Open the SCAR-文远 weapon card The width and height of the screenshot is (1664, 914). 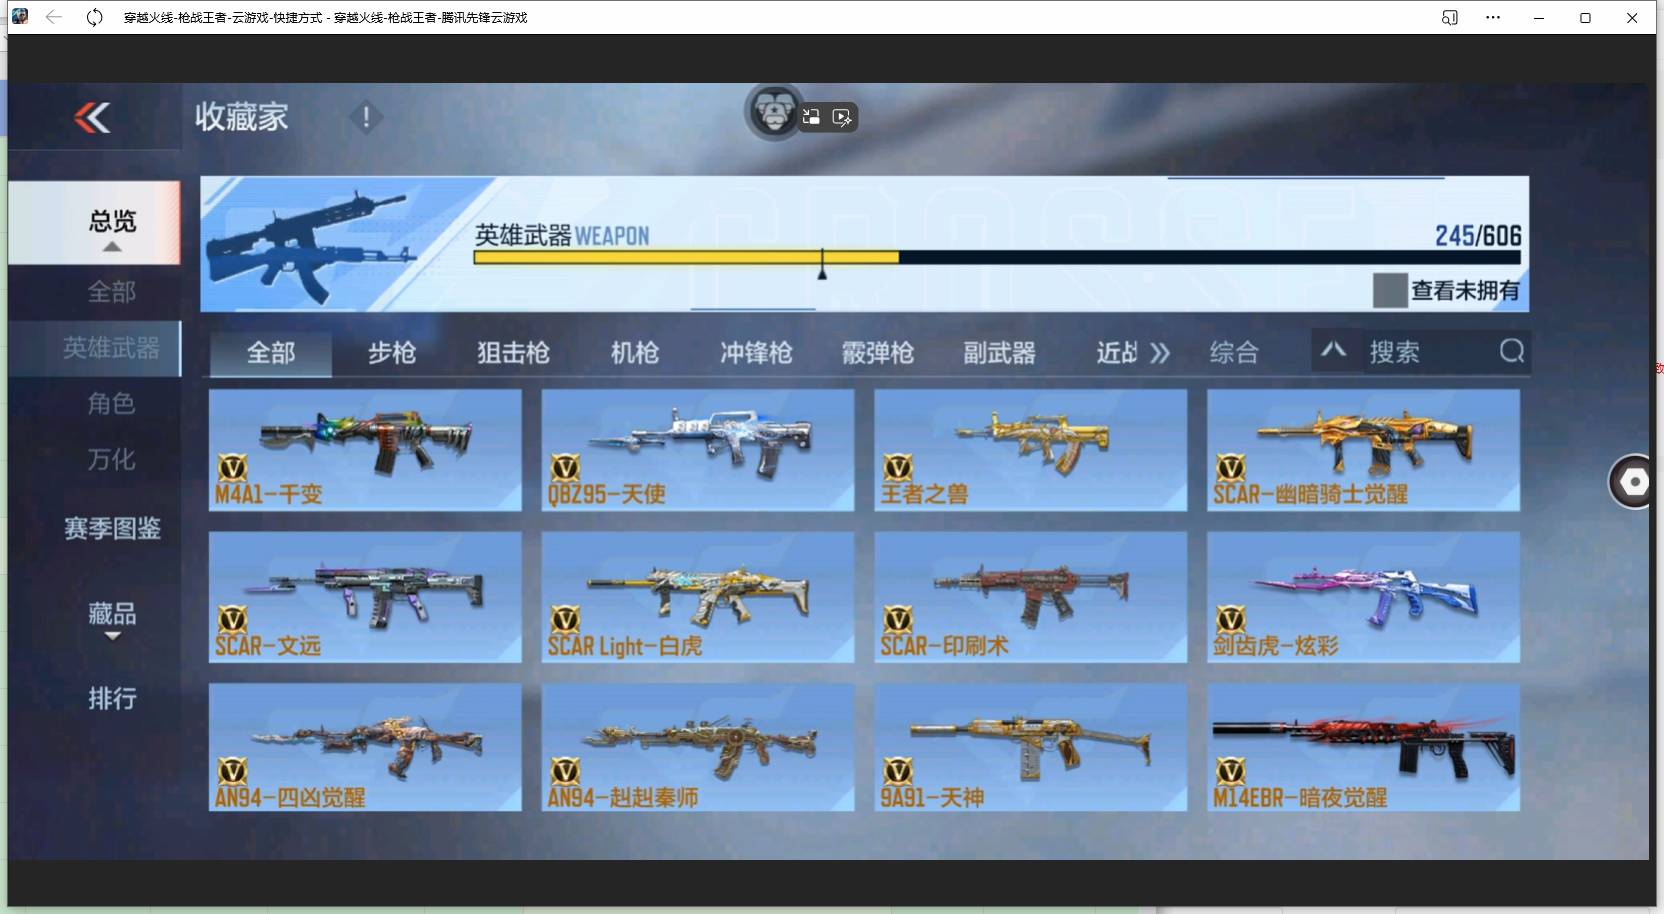click(365, 597)
